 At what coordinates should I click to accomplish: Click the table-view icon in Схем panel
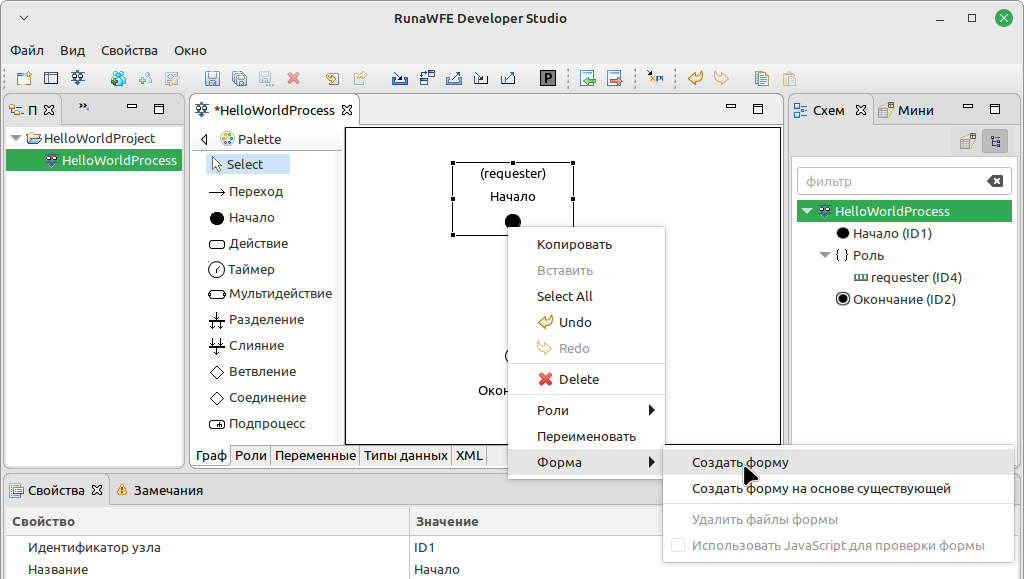pyautogui.click(x=968, y=141)
